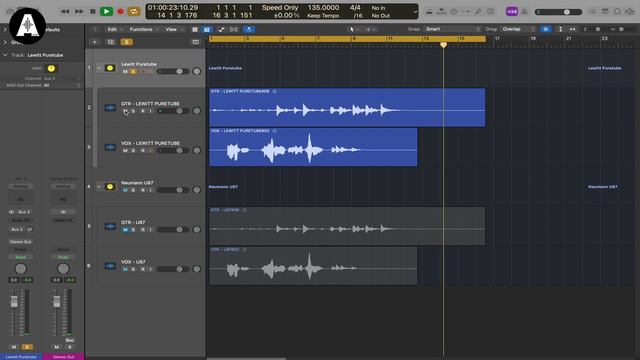The height and width of the screenshot is (360, 640).
Task: Toggle the Metronome button
Action: tap(525, 11)
